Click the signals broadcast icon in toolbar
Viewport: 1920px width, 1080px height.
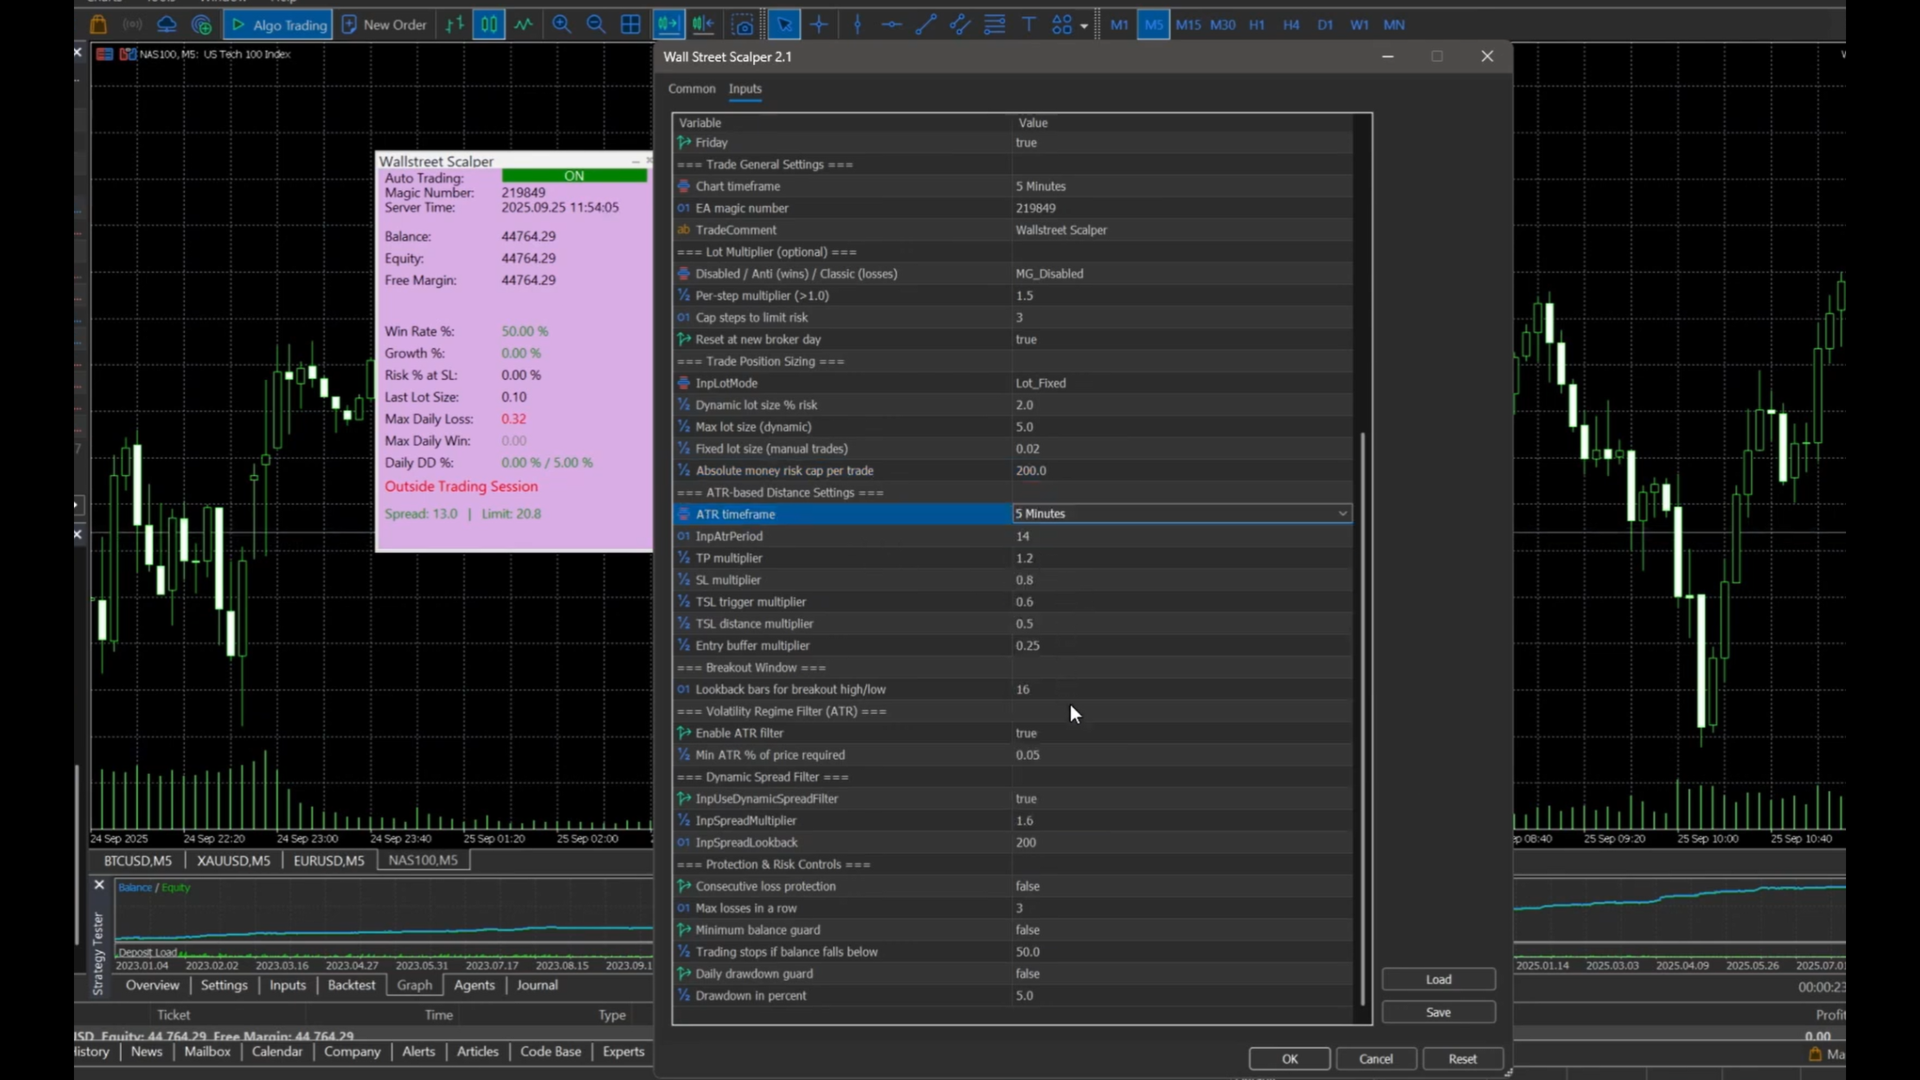tap(132, 25)
